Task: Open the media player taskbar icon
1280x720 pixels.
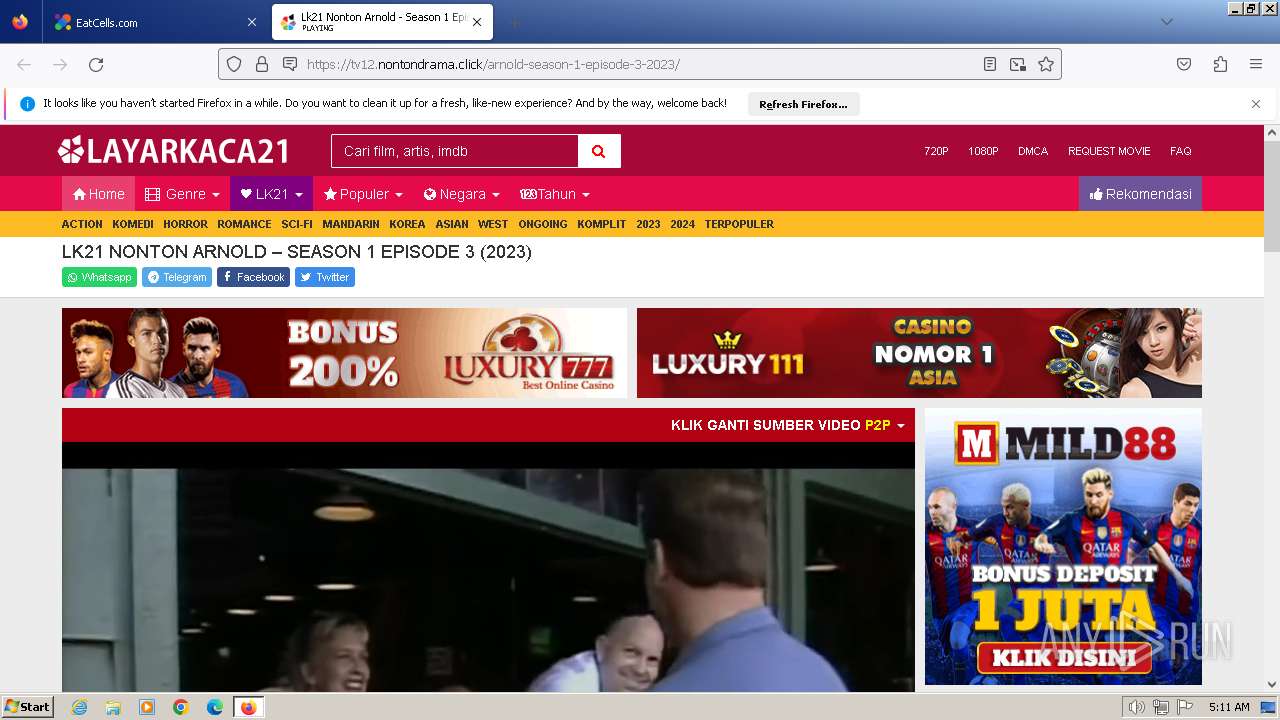Action: pos(147,707)
